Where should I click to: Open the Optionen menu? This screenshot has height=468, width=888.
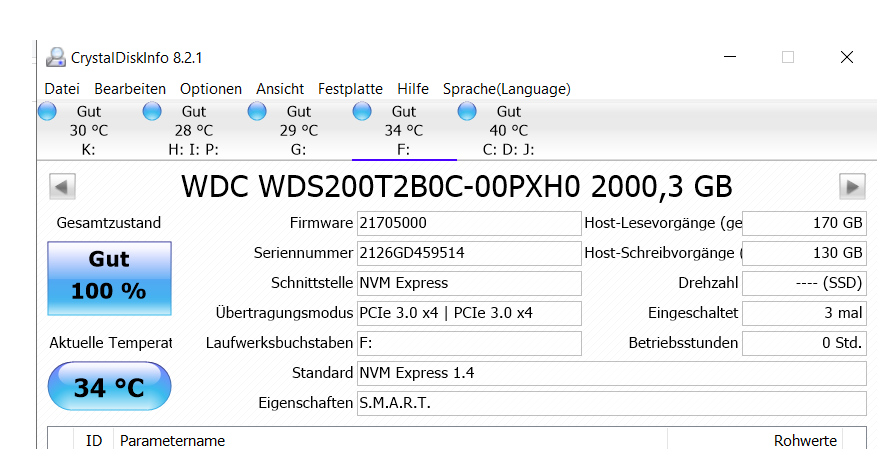pyautogui.click(x=211, y=89)
